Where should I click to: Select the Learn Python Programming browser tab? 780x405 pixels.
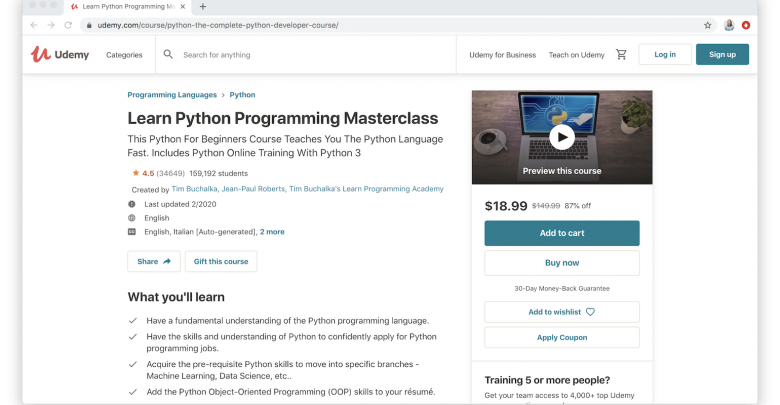coord(128,6)
